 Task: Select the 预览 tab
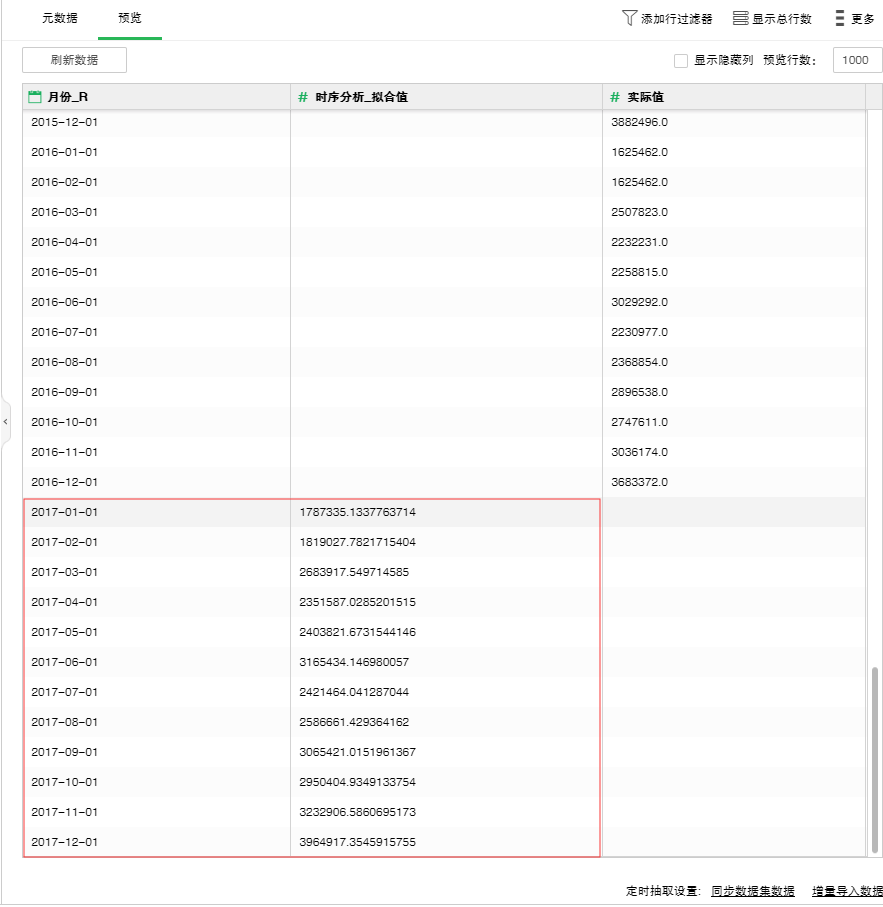[129, 18]
